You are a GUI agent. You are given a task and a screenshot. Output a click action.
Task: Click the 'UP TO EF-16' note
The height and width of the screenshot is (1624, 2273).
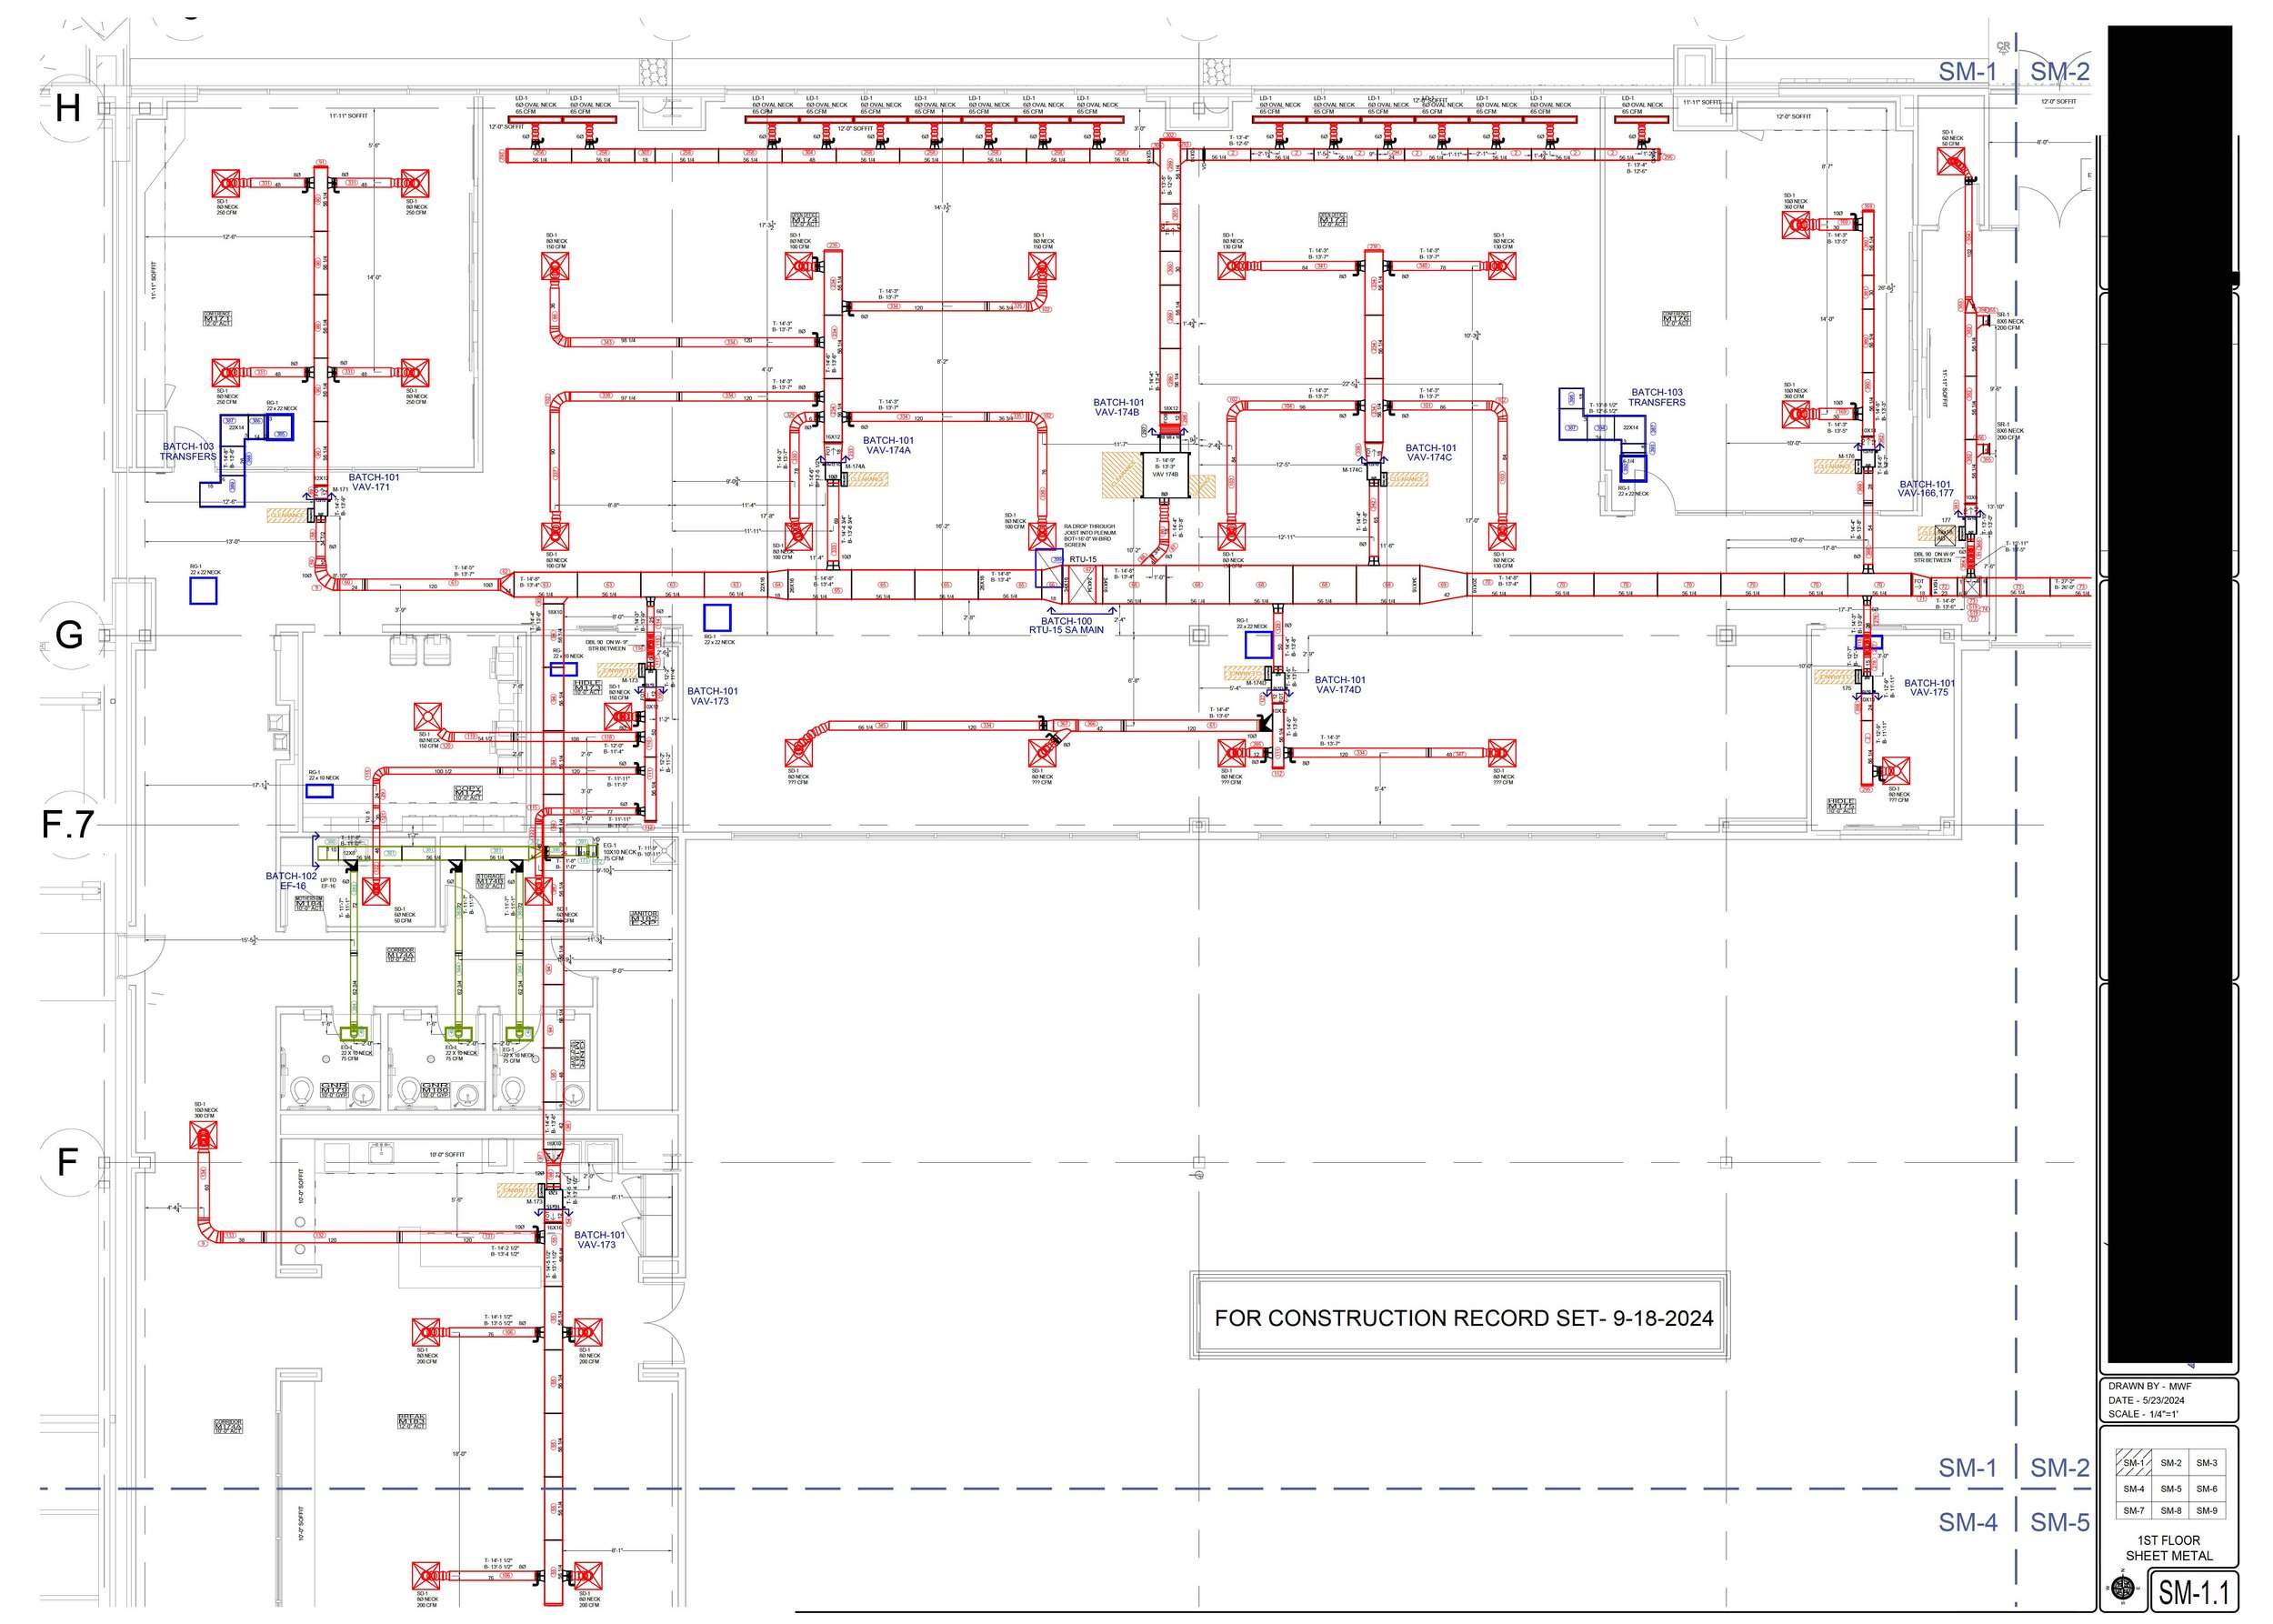329,884
